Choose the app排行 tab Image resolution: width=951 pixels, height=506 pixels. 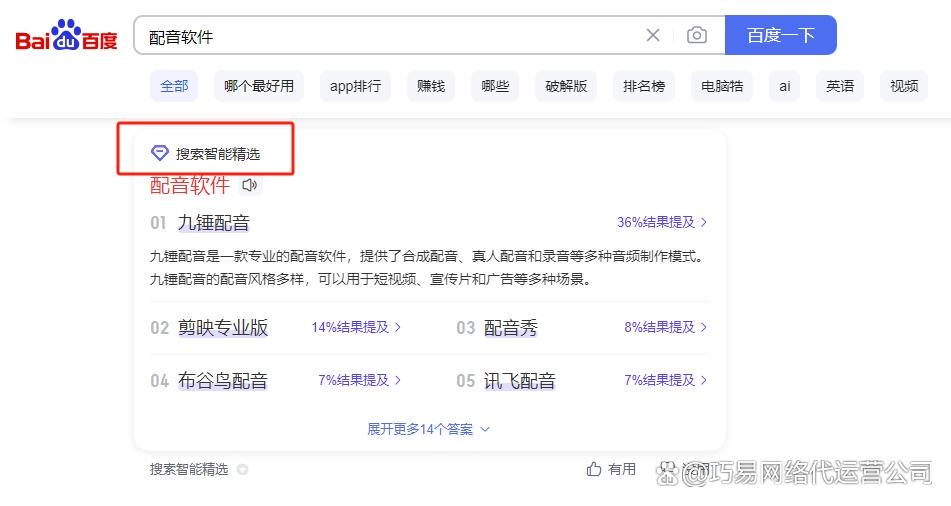[356, 86]
